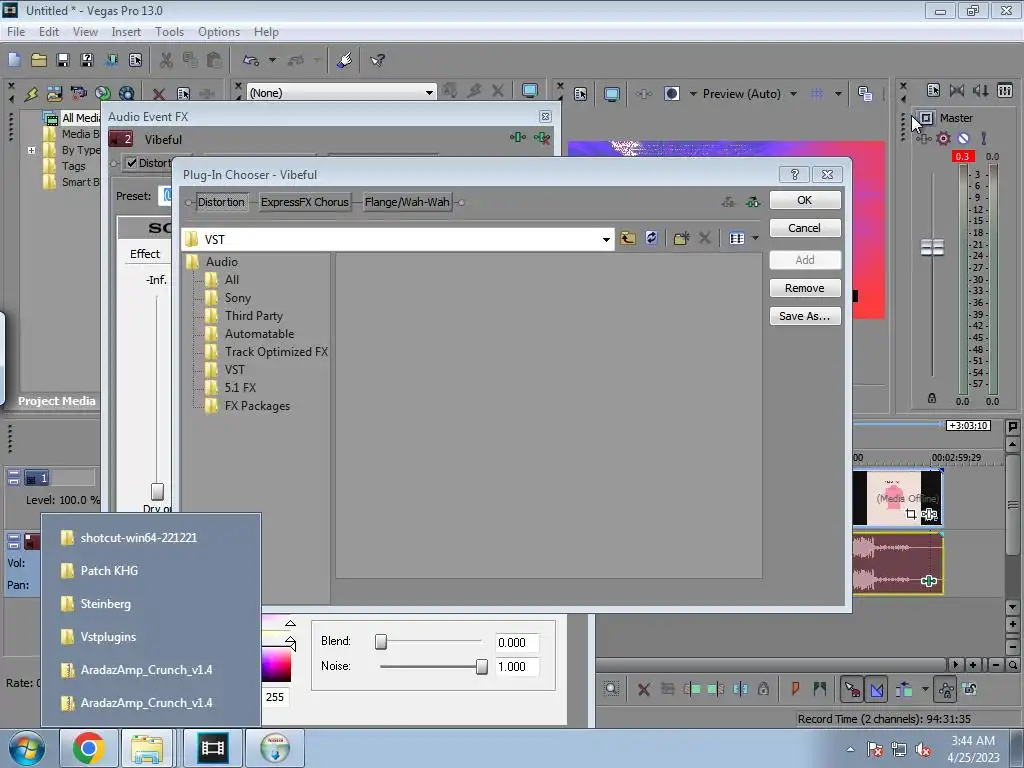Toggle Lock Envelopes to Events button

pos(946,689)
